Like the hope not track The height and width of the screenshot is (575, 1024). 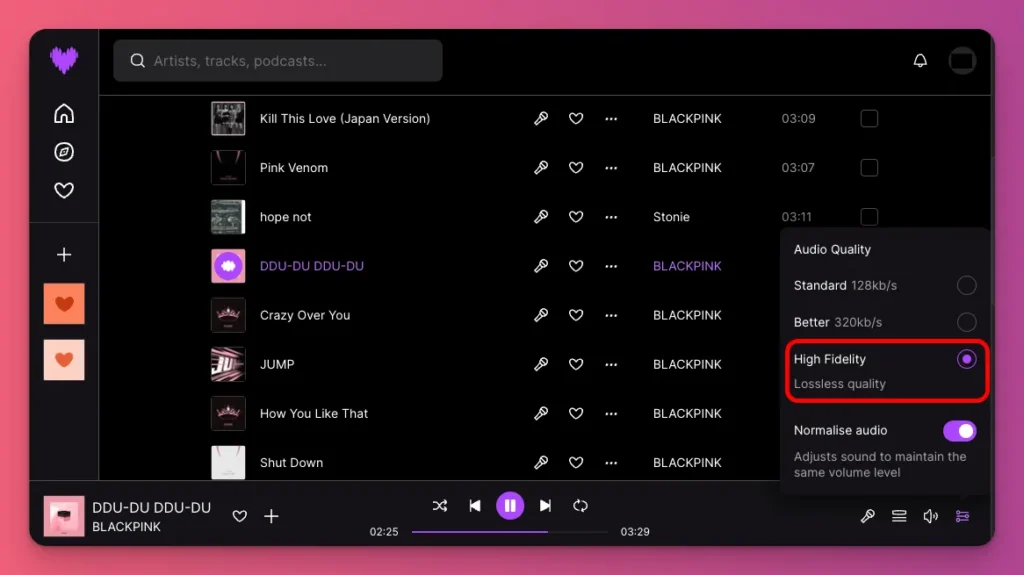(x=575, y=216)
